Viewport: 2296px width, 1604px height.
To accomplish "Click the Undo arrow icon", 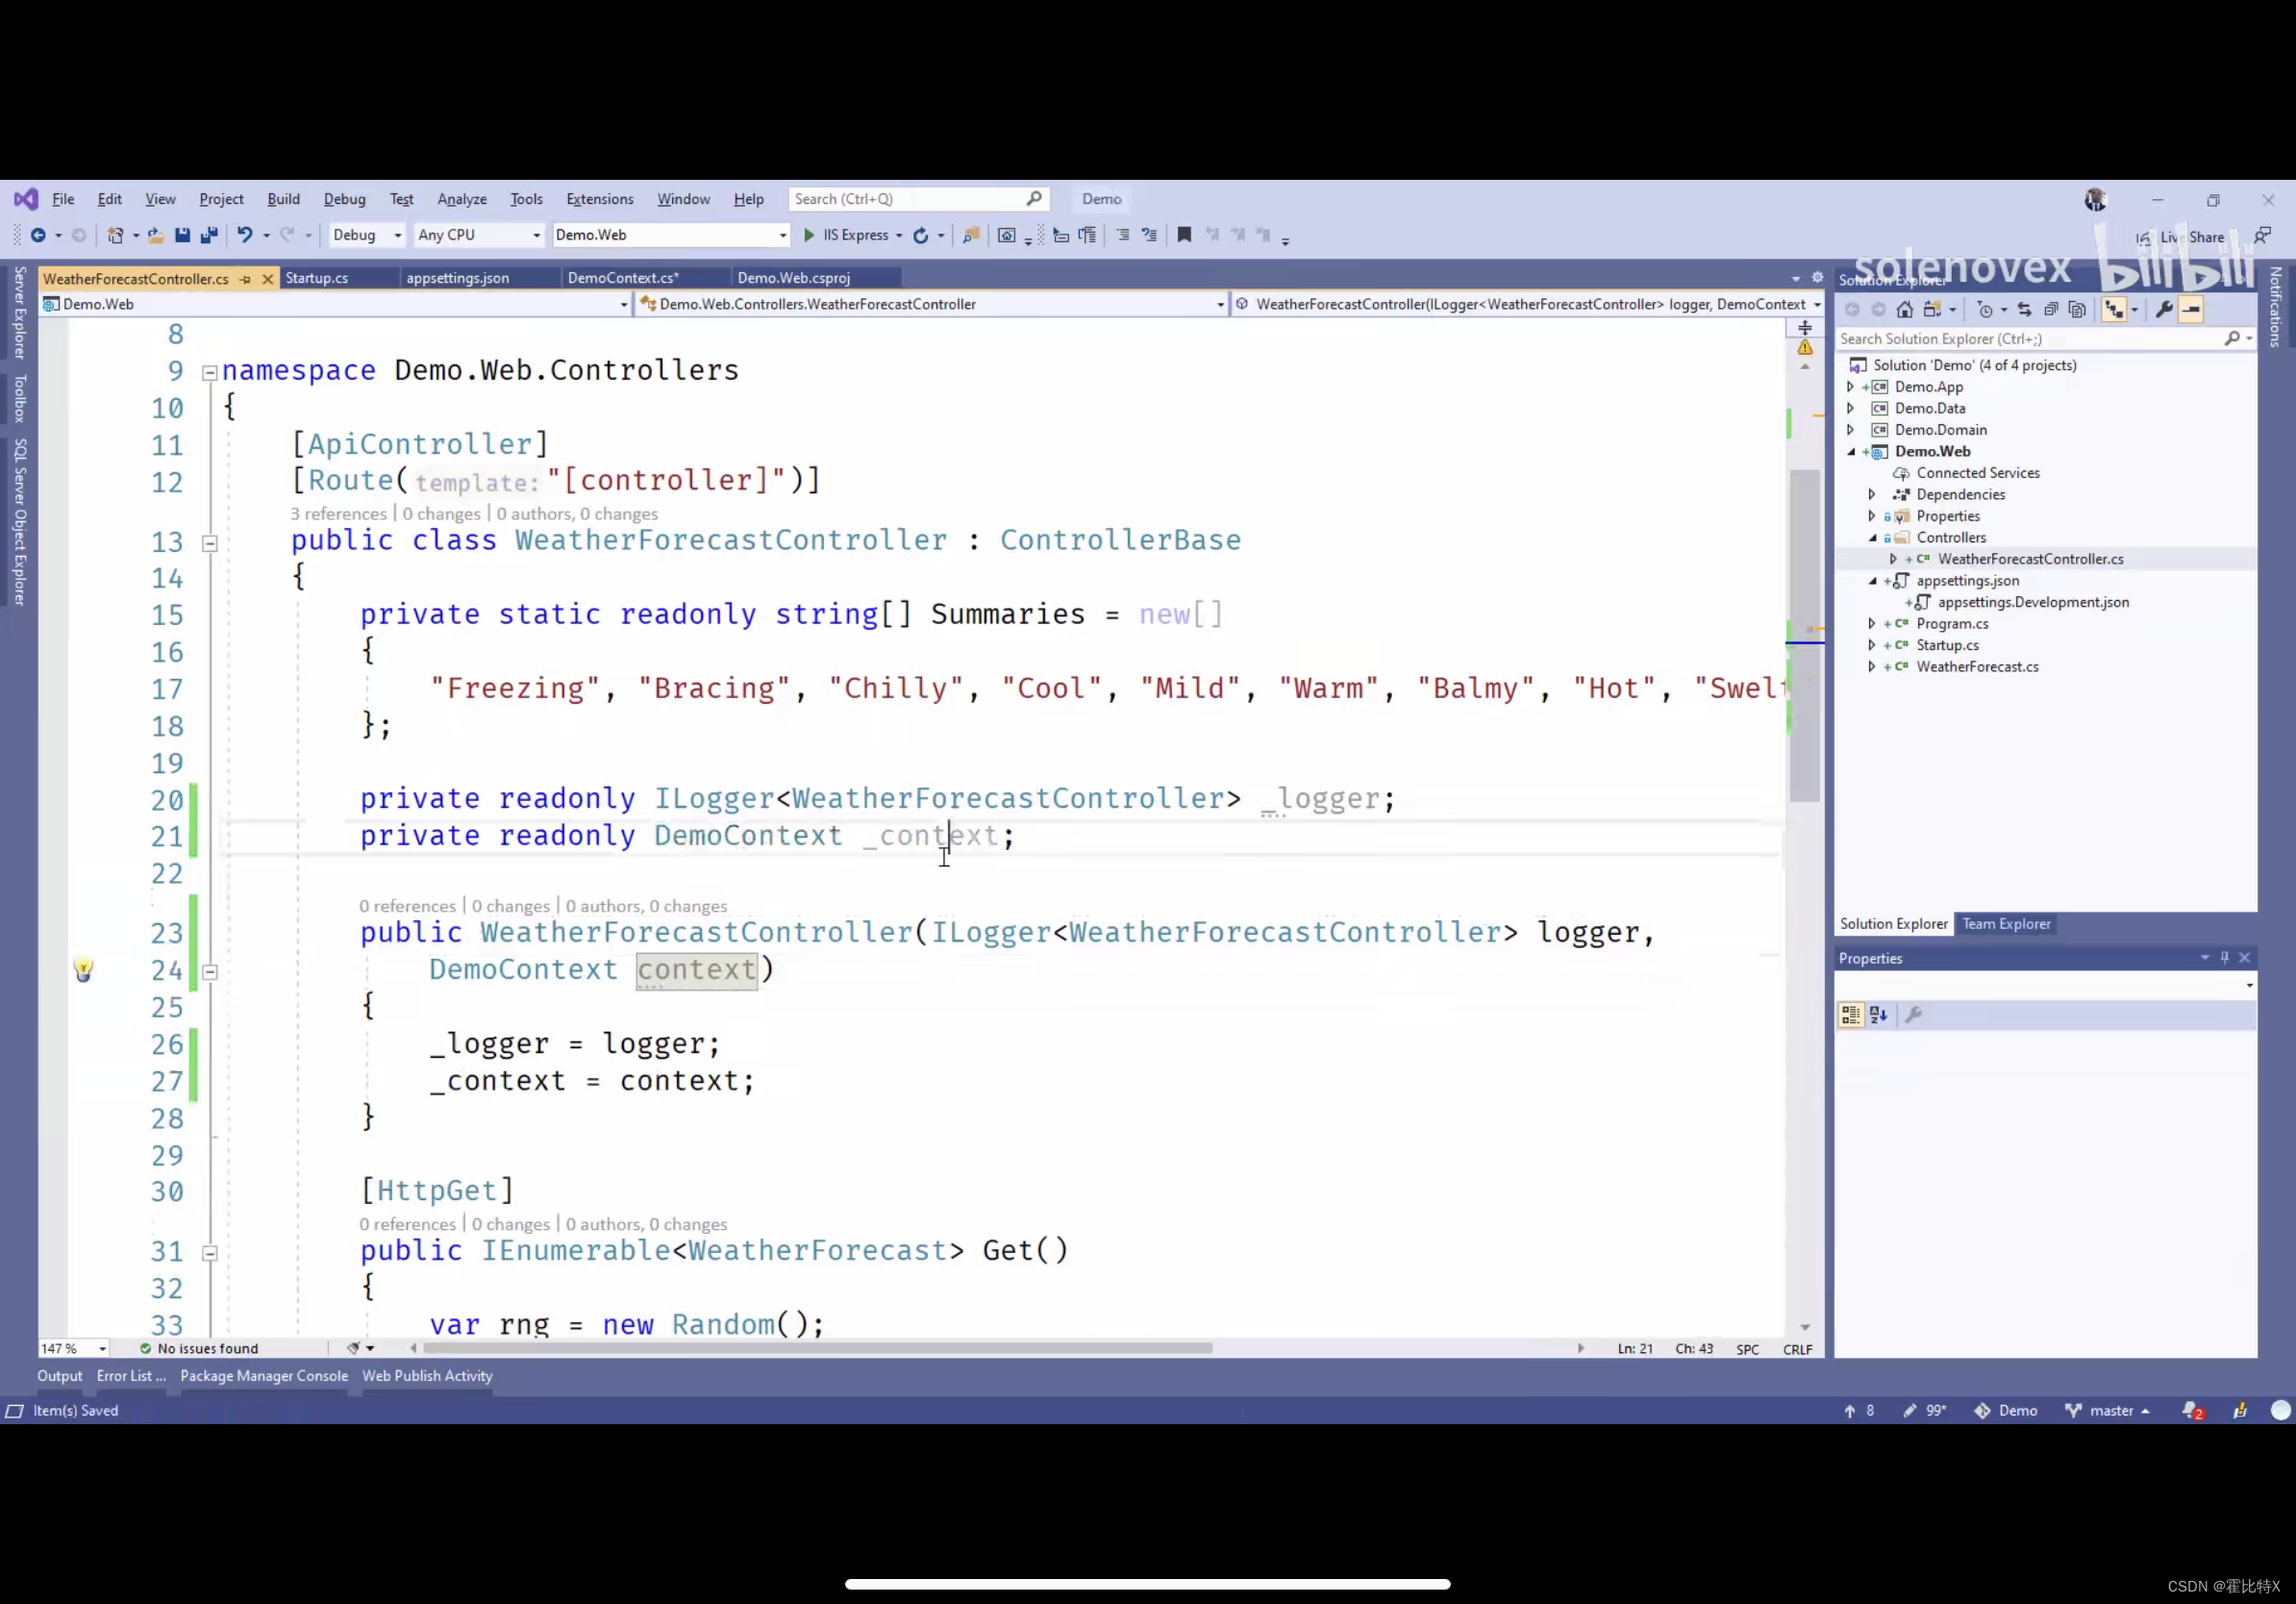I will pyautogui.click(x=244, y=235).
